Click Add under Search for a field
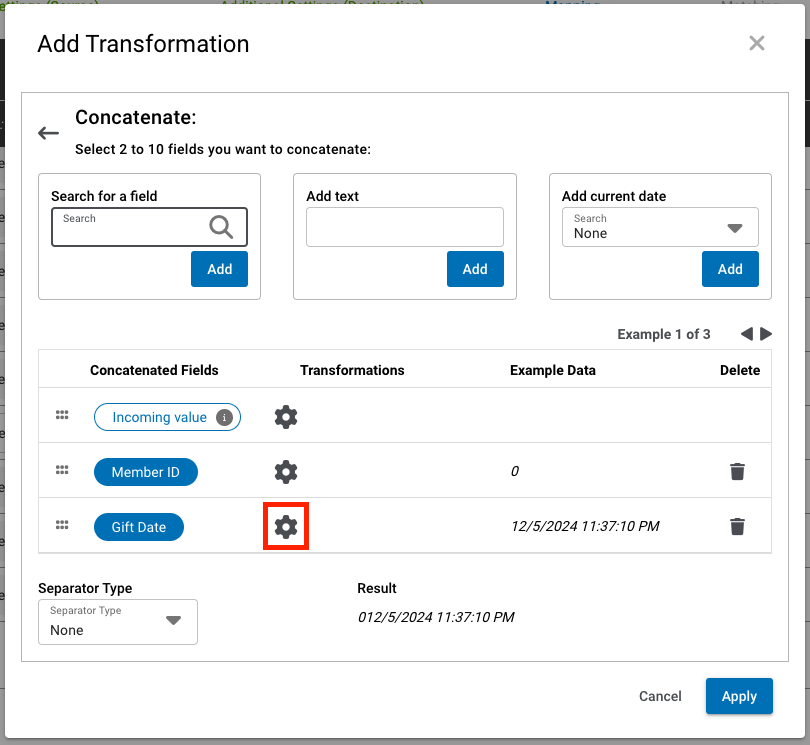The image size is (810, 745). click(x=219, y=269)
